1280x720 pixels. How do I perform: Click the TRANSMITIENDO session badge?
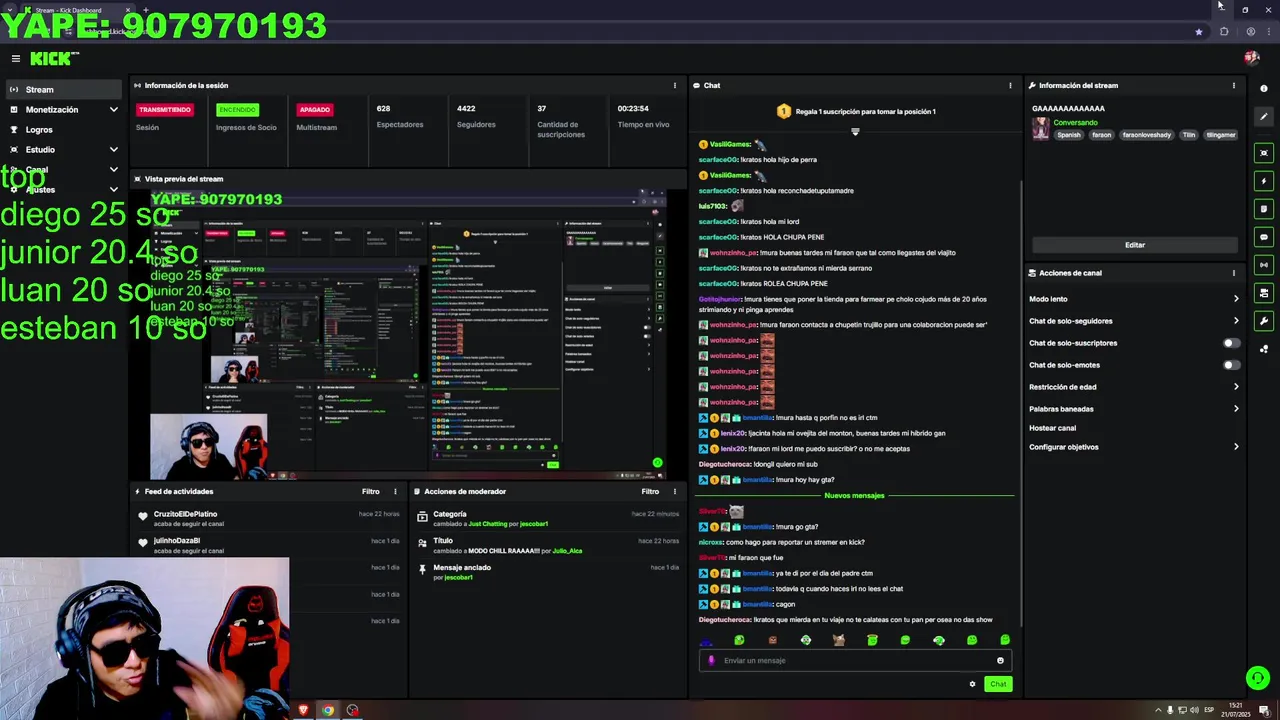point(164,109)
